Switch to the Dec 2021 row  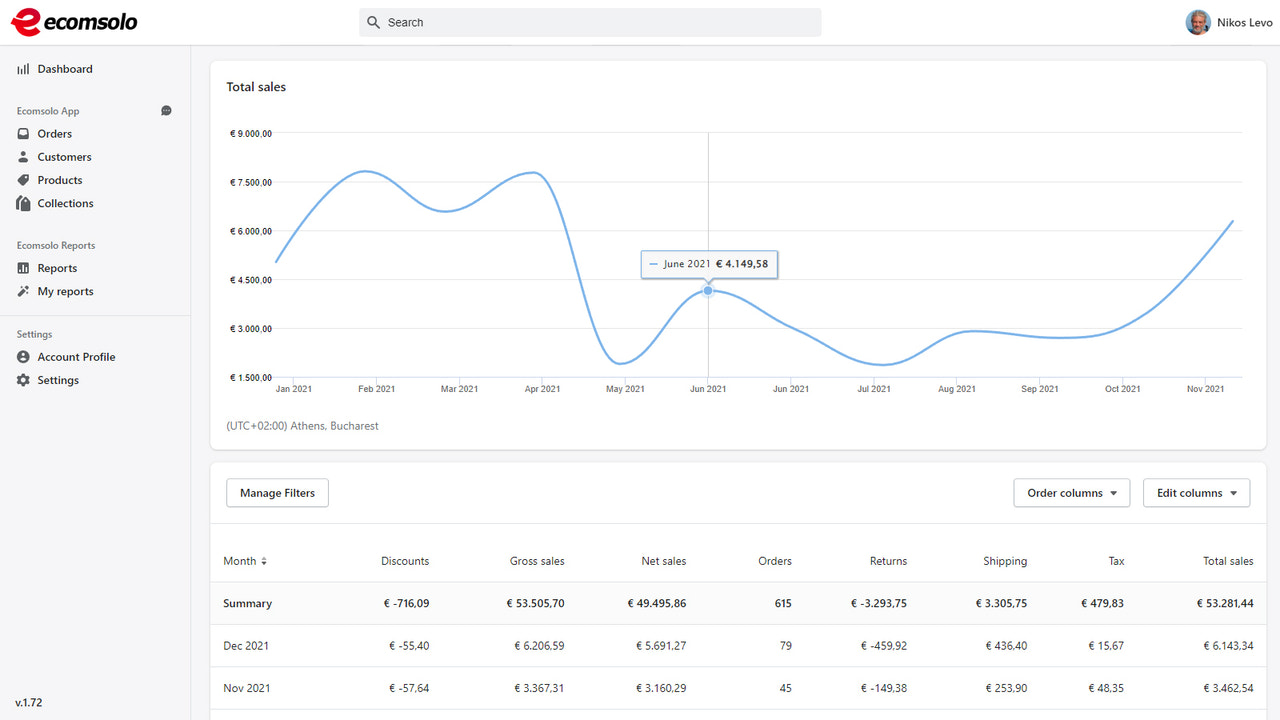pos(246,645)
